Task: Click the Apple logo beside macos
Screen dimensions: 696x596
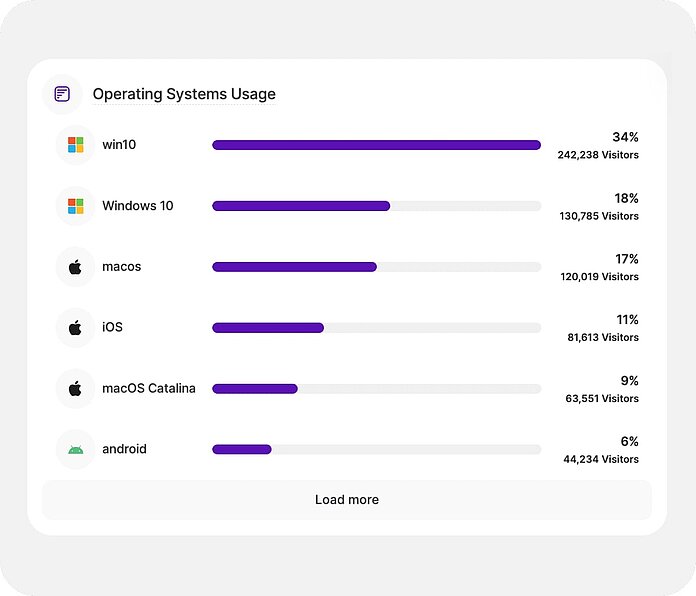Action: [76, 267]
